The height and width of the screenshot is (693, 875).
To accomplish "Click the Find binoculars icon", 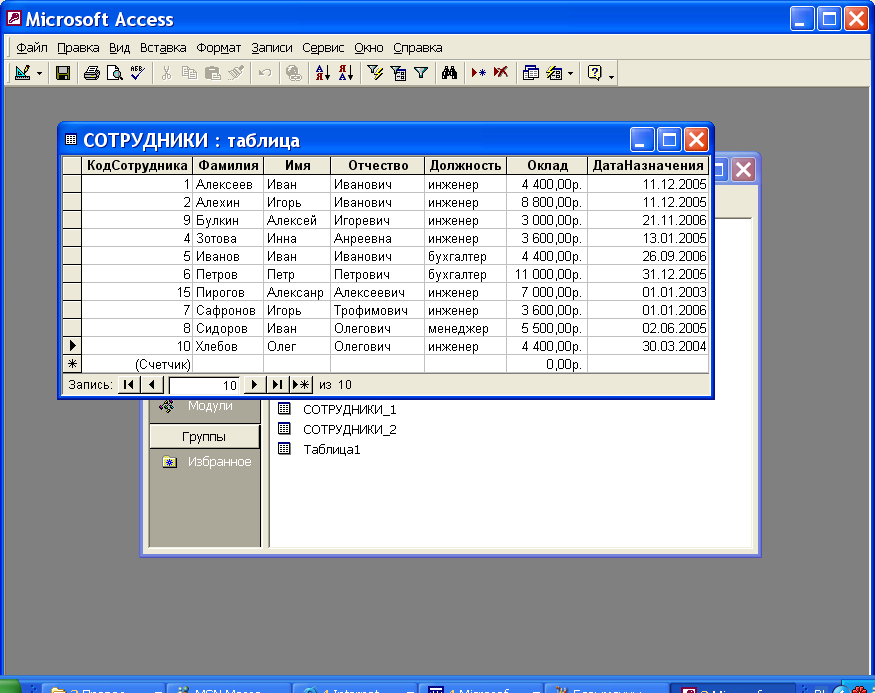I will (449, 73).
